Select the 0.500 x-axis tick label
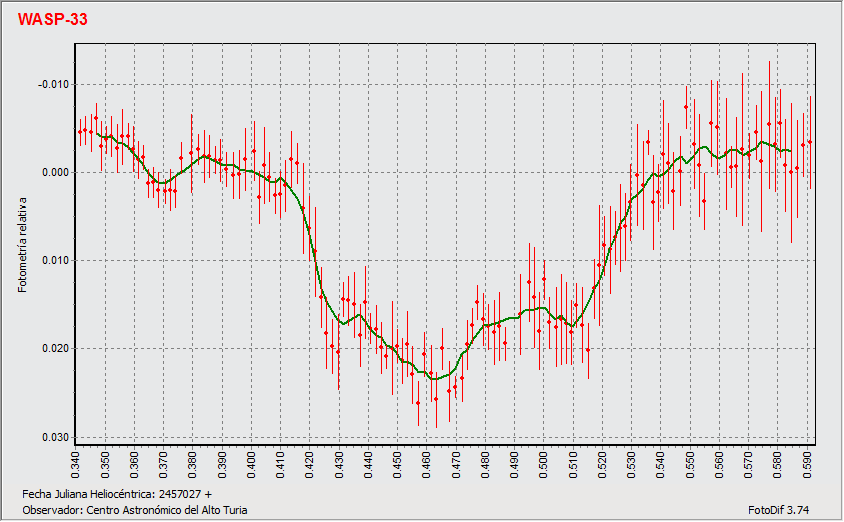 544,464
